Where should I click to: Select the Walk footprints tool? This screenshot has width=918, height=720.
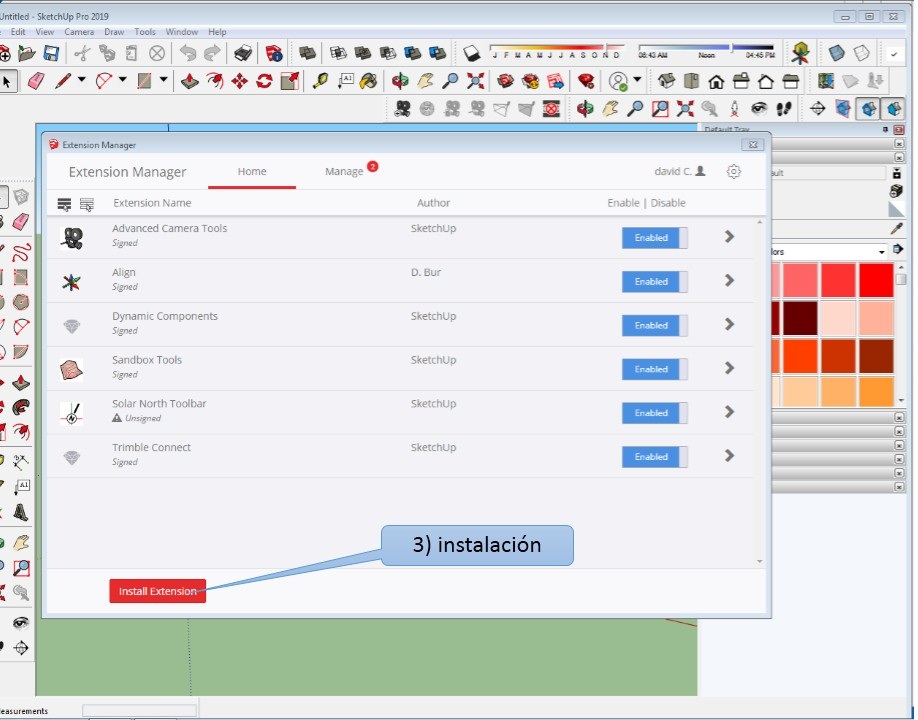(x=784, y=108)
